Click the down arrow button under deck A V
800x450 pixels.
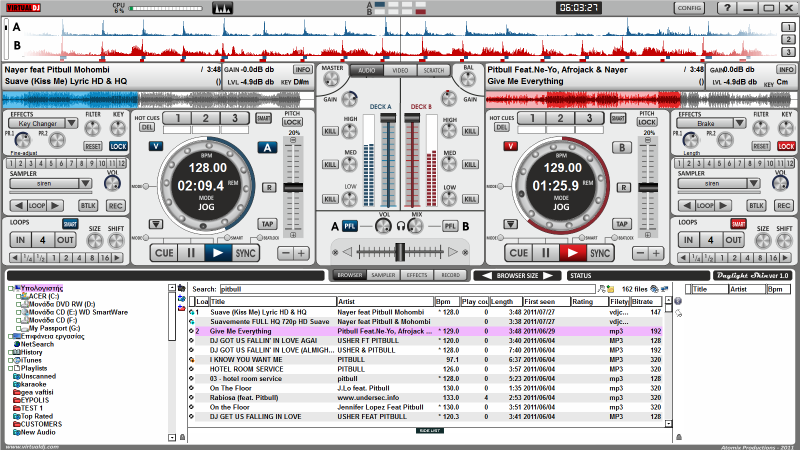coord(156,224)
